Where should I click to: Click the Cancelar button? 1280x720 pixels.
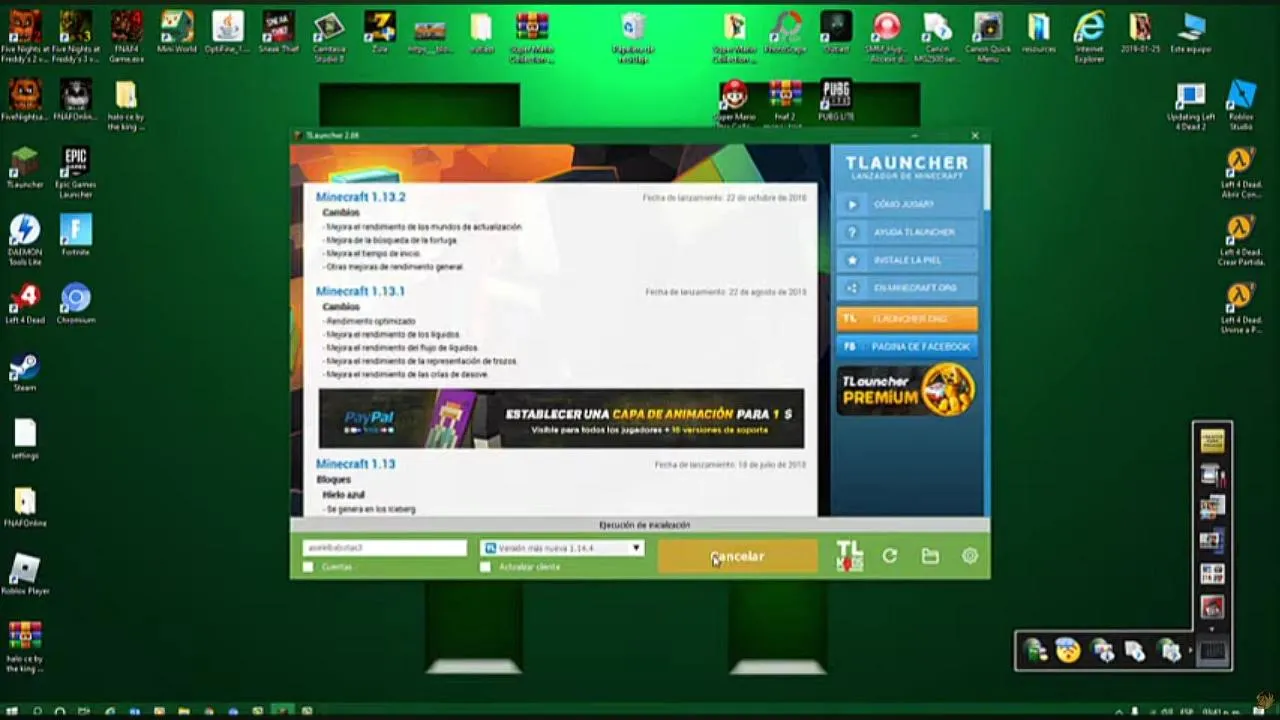coord(737,557)
